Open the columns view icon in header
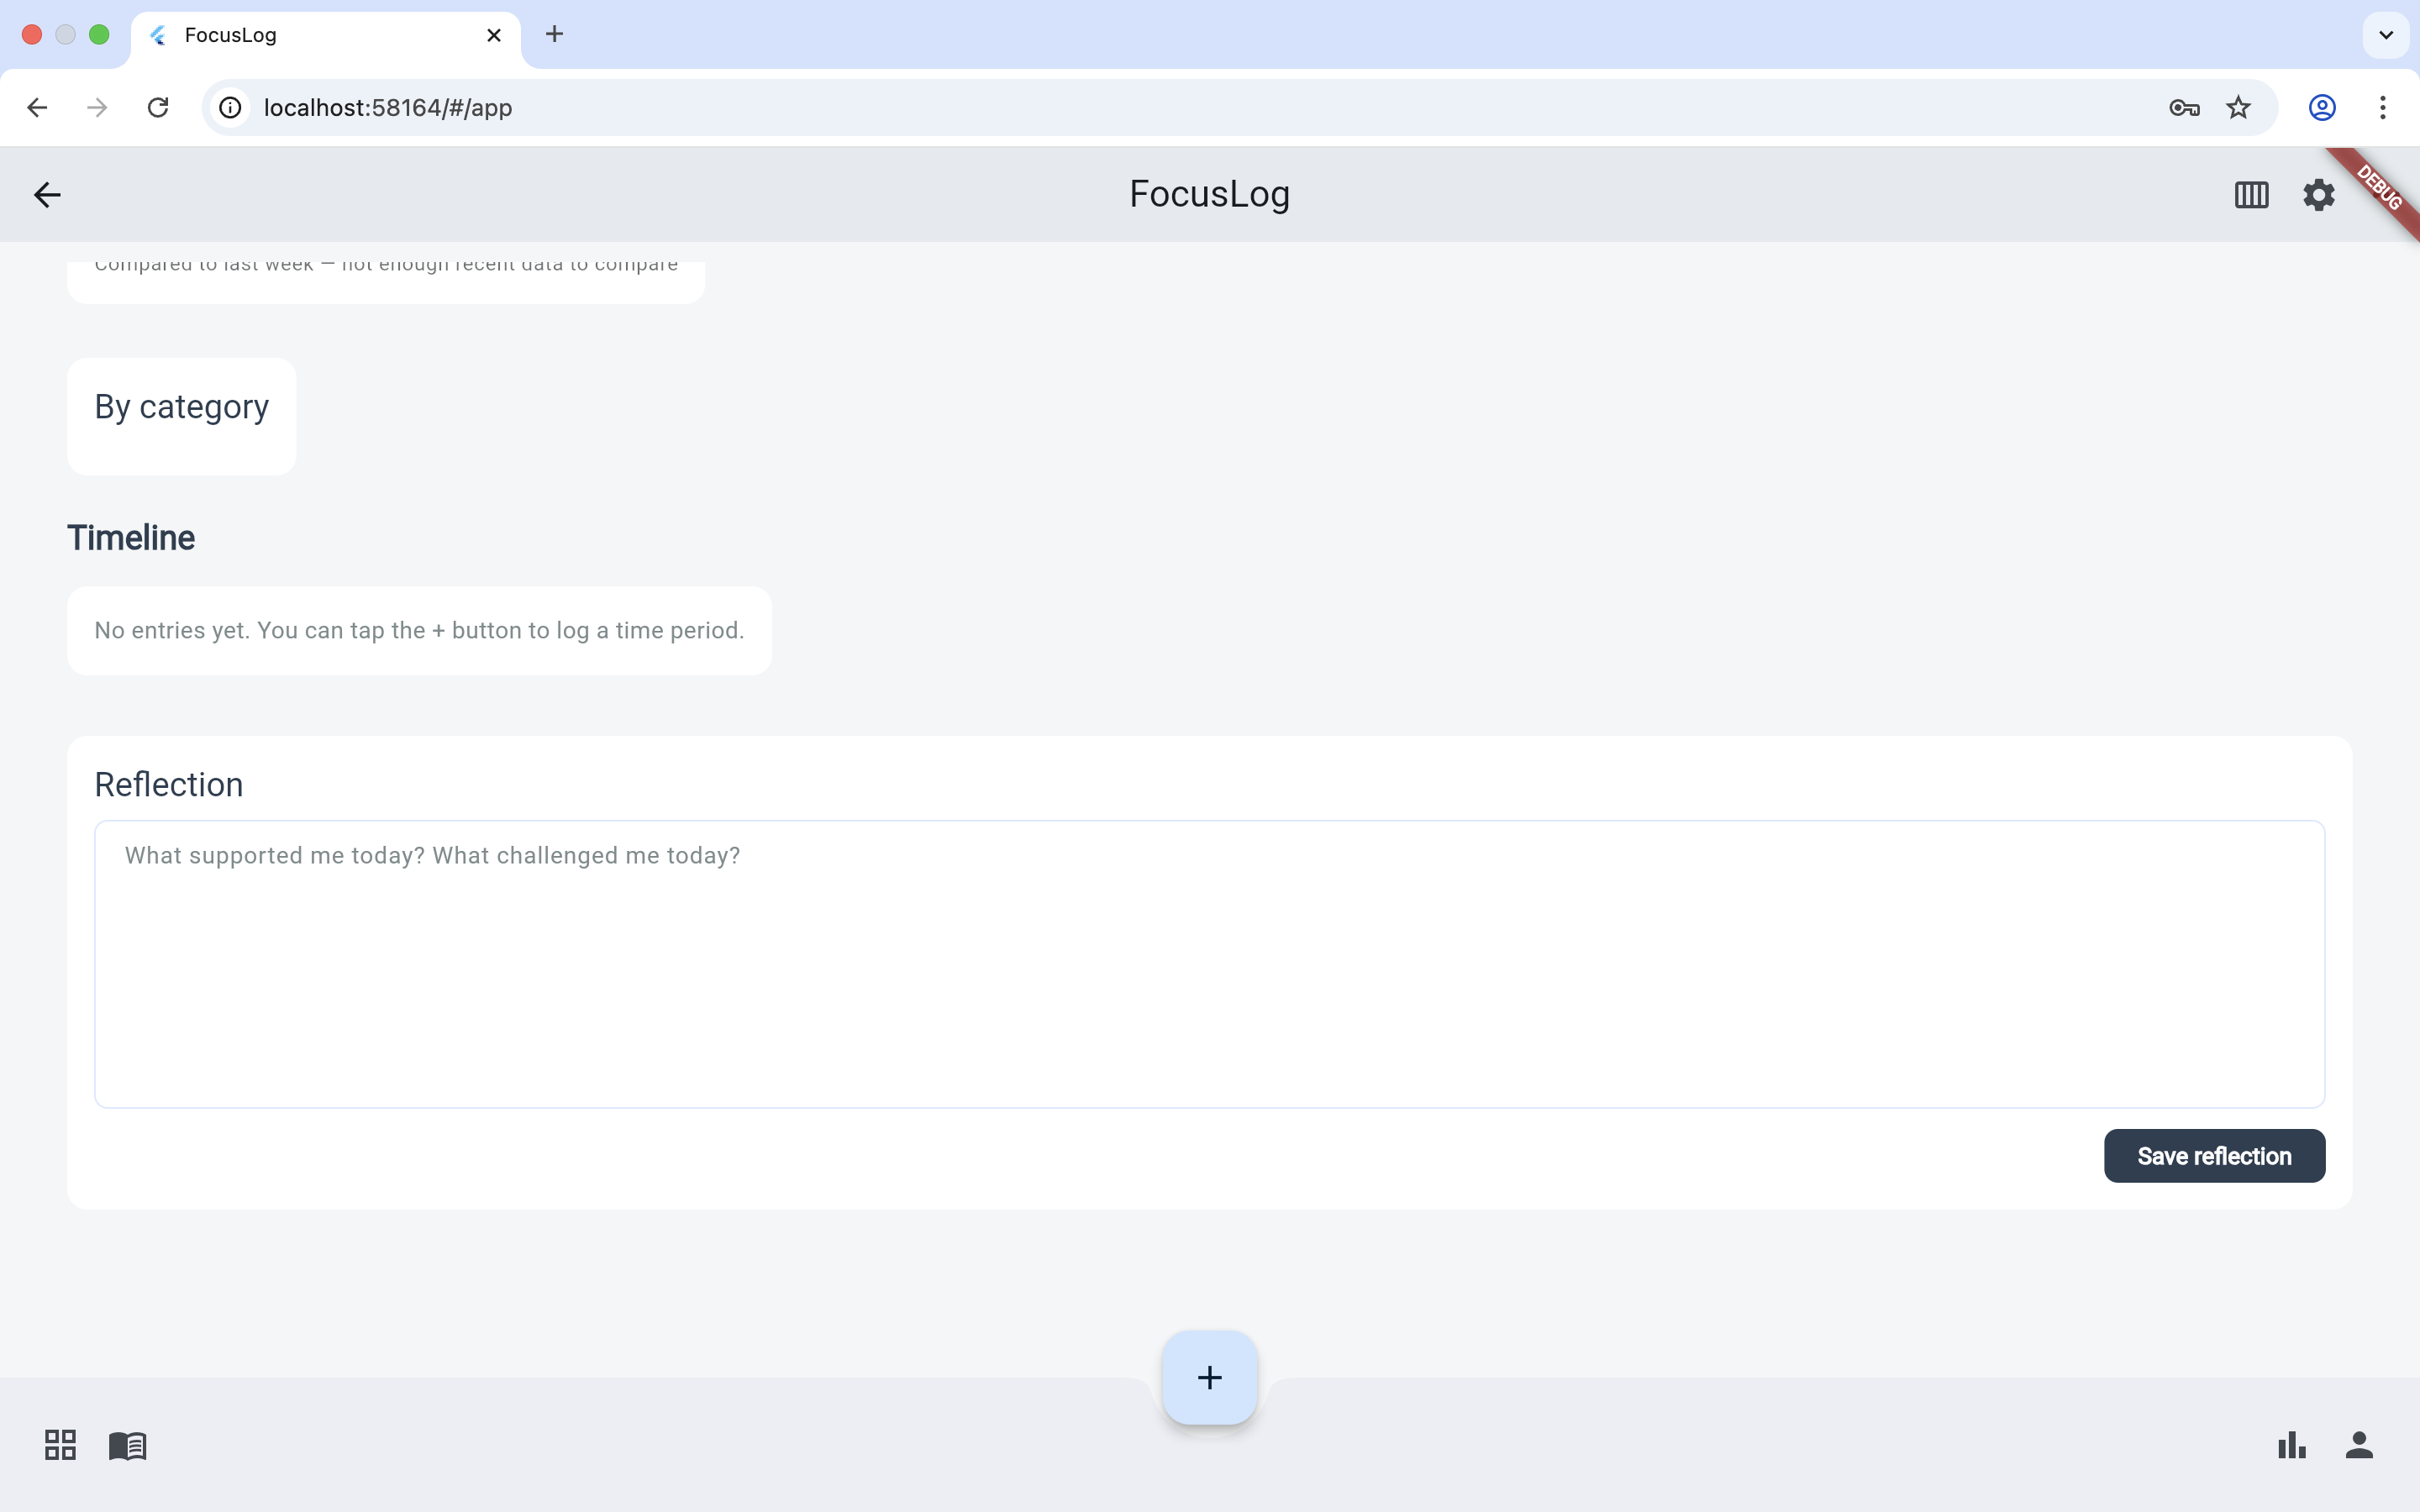 [x=2251, y=194]
